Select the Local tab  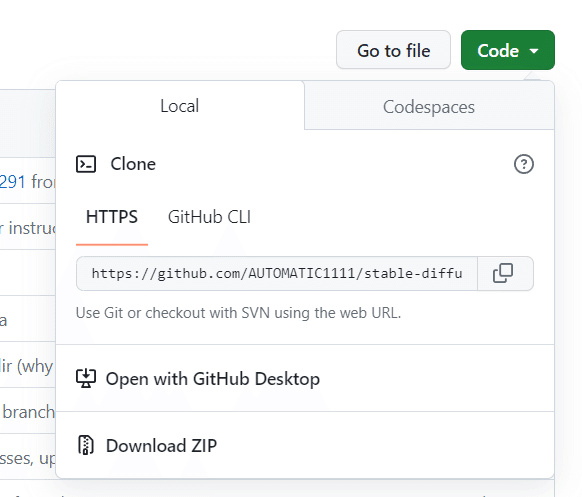coord(180,106)
